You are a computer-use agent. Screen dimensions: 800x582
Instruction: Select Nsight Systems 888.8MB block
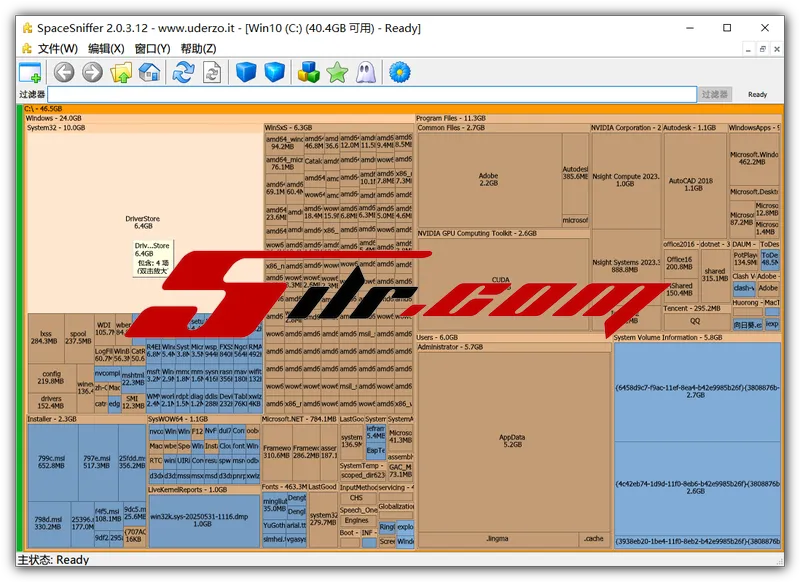[x=626, y=266]
